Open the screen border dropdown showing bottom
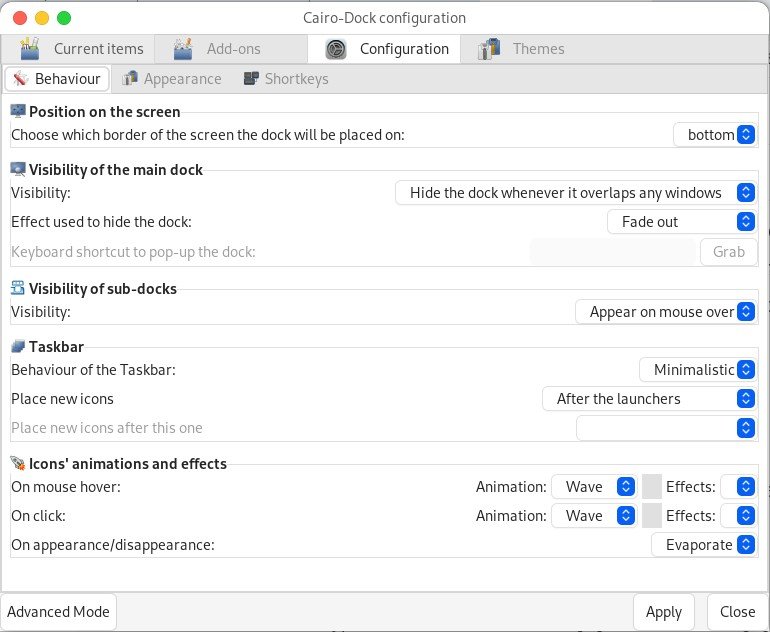The image size is (770, 632). point(715,135)
